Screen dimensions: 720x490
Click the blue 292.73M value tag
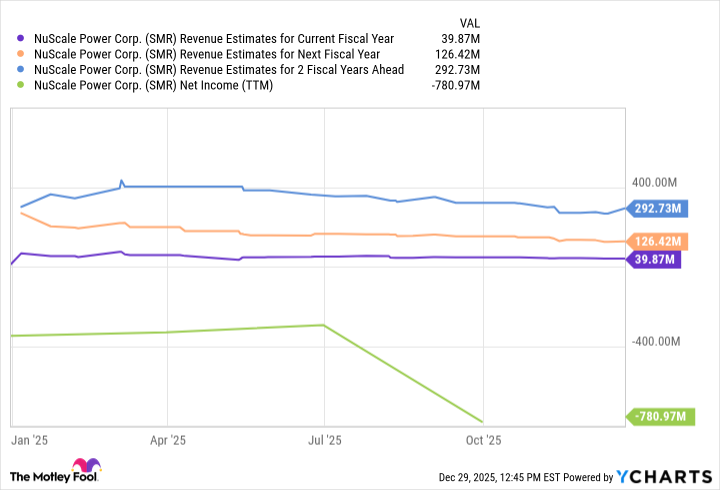coord(656,209)
